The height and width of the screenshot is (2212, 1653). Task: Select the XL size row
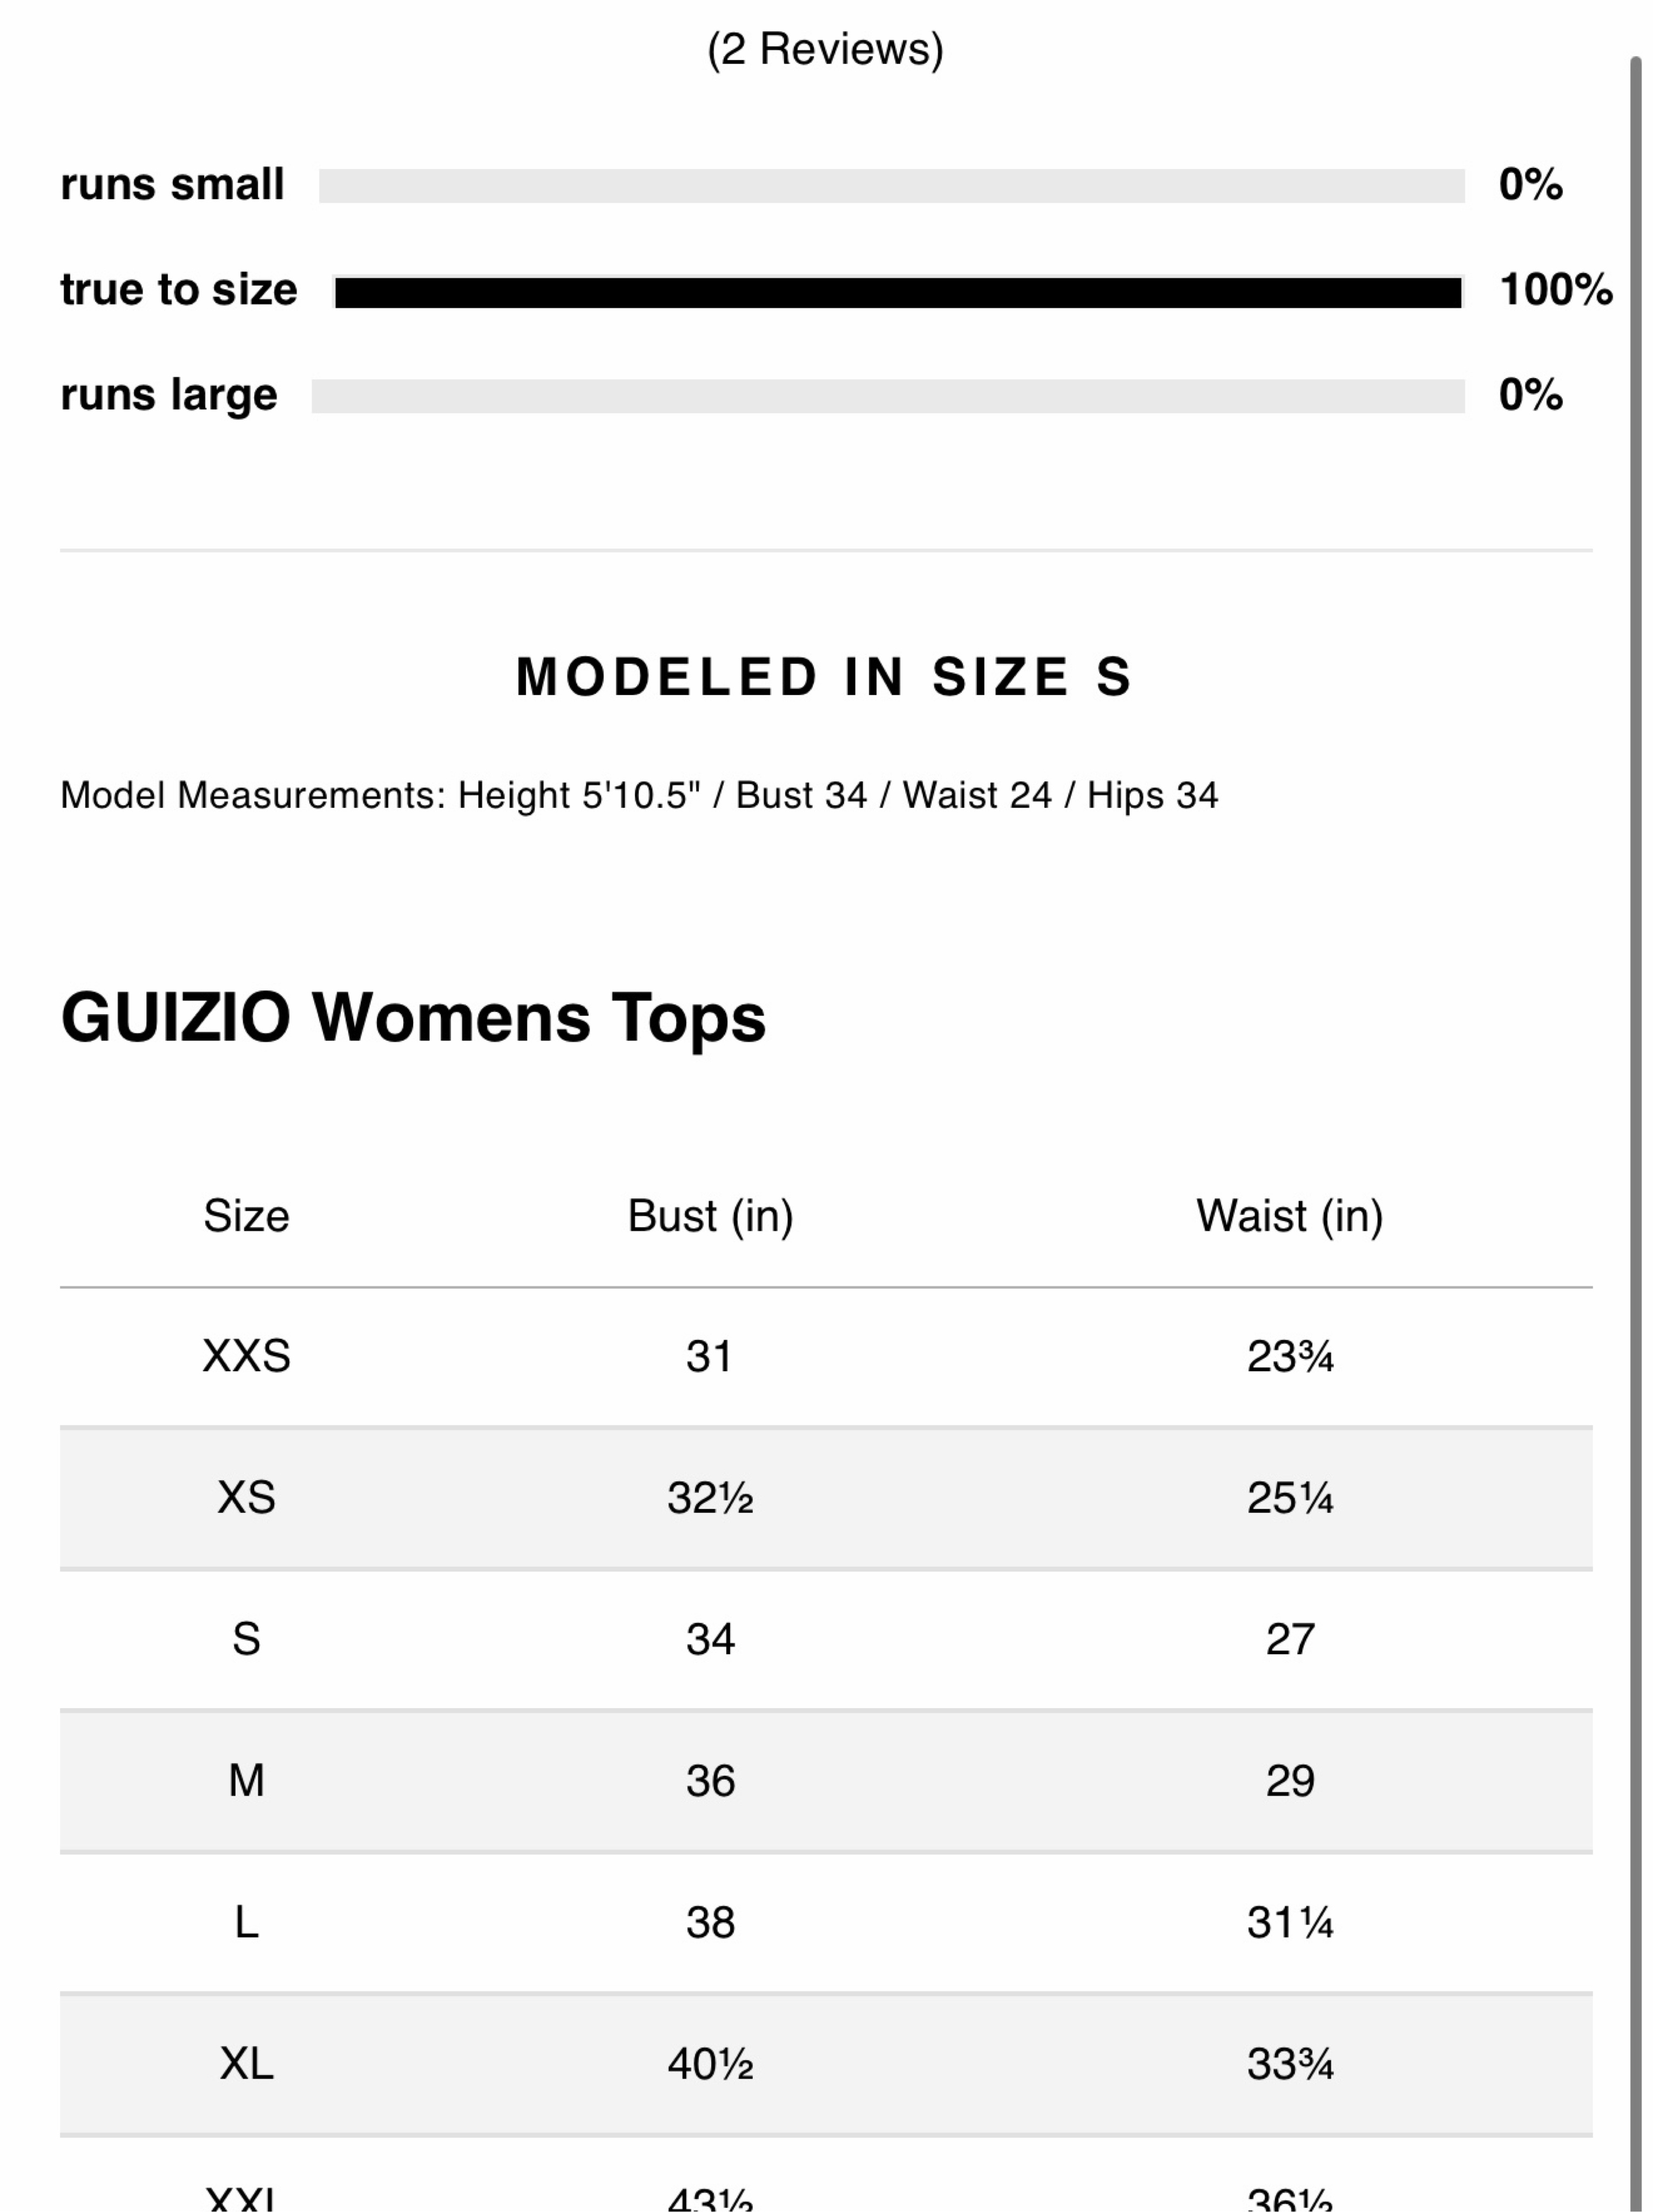[826, 2064]
